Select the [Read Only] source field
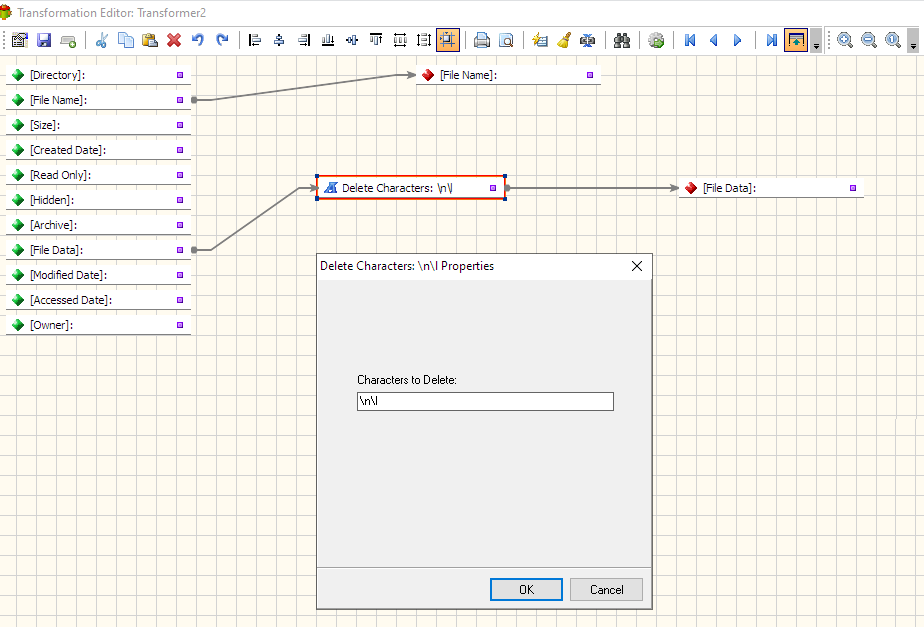Image resolution: width=924 pixels, height=627 pixels. tap(98, 175)
